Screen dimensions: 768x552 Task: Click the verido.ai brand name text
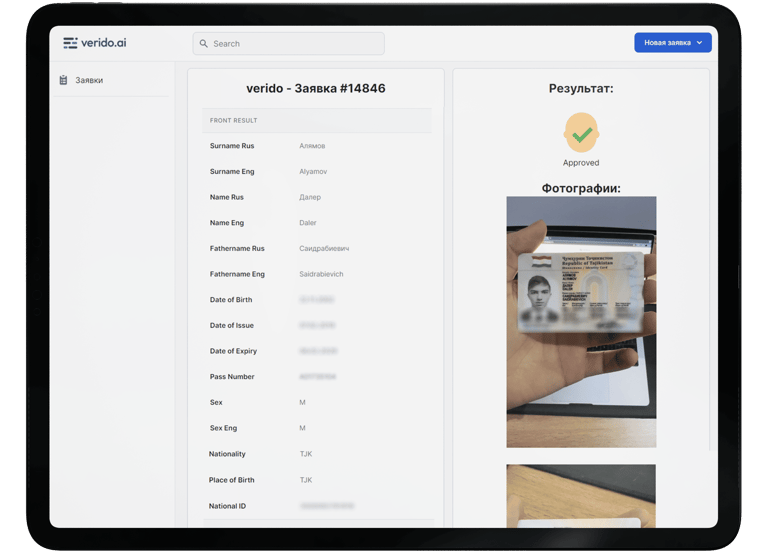[x=103, y=43]
